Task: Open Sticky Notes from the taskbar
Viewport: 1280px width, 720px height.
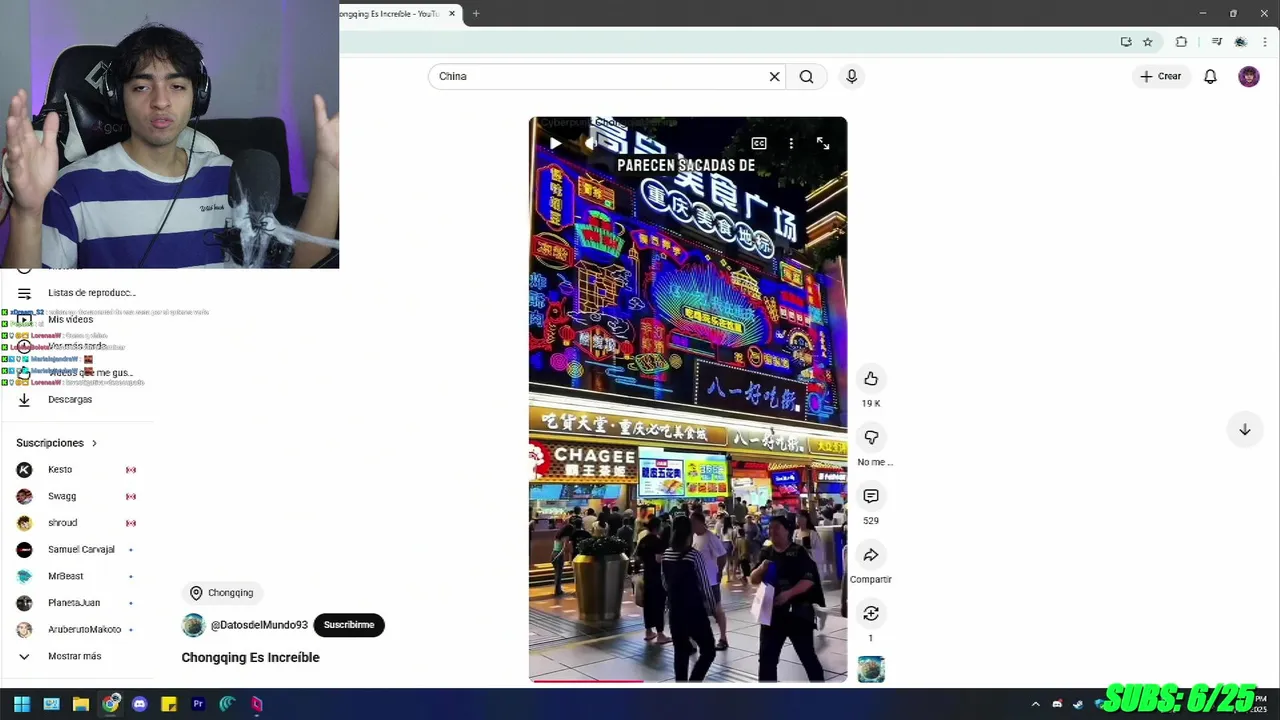Action: tap(169, 704)
